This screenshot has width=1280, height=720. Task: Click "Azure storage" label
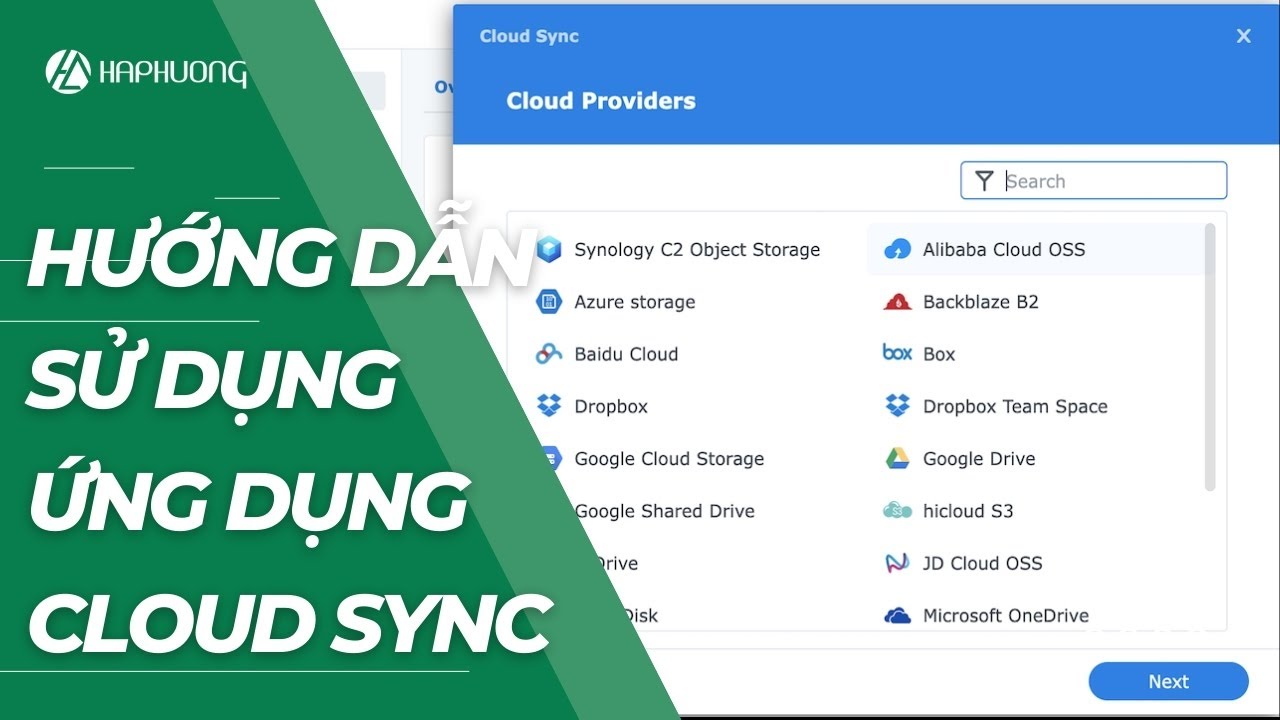click(x=635, y=302)
